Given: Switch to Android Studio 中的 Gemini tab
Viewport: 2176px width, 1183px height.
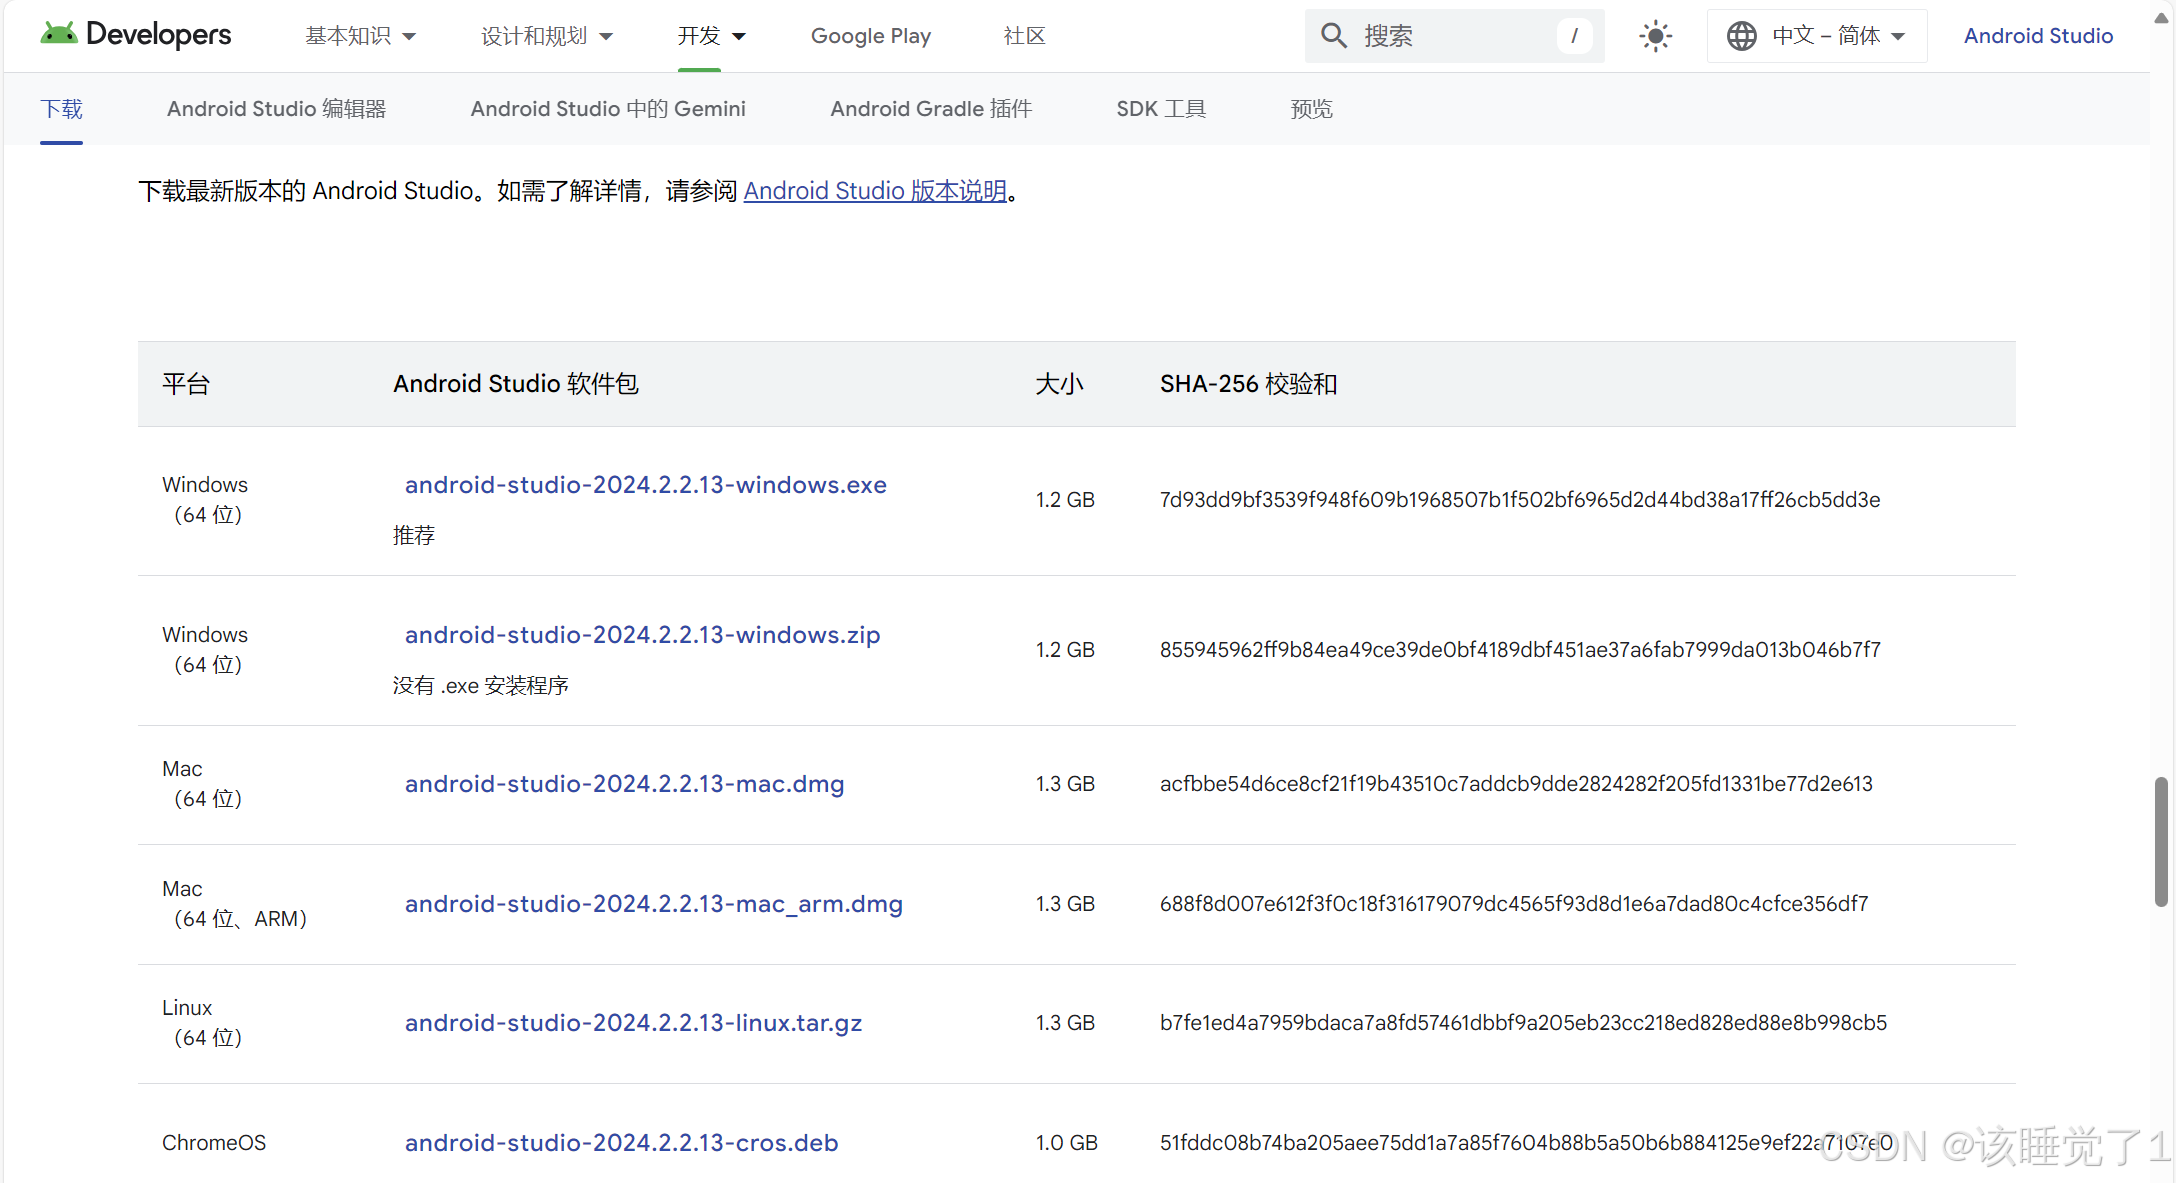Looking at the screenshot, I should click(x=608, y=109).
